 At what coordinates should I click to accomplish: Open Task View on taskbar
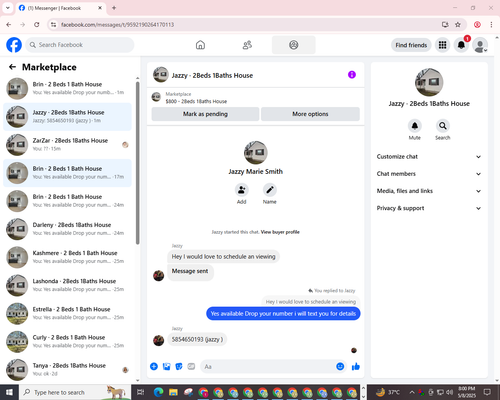141,392
